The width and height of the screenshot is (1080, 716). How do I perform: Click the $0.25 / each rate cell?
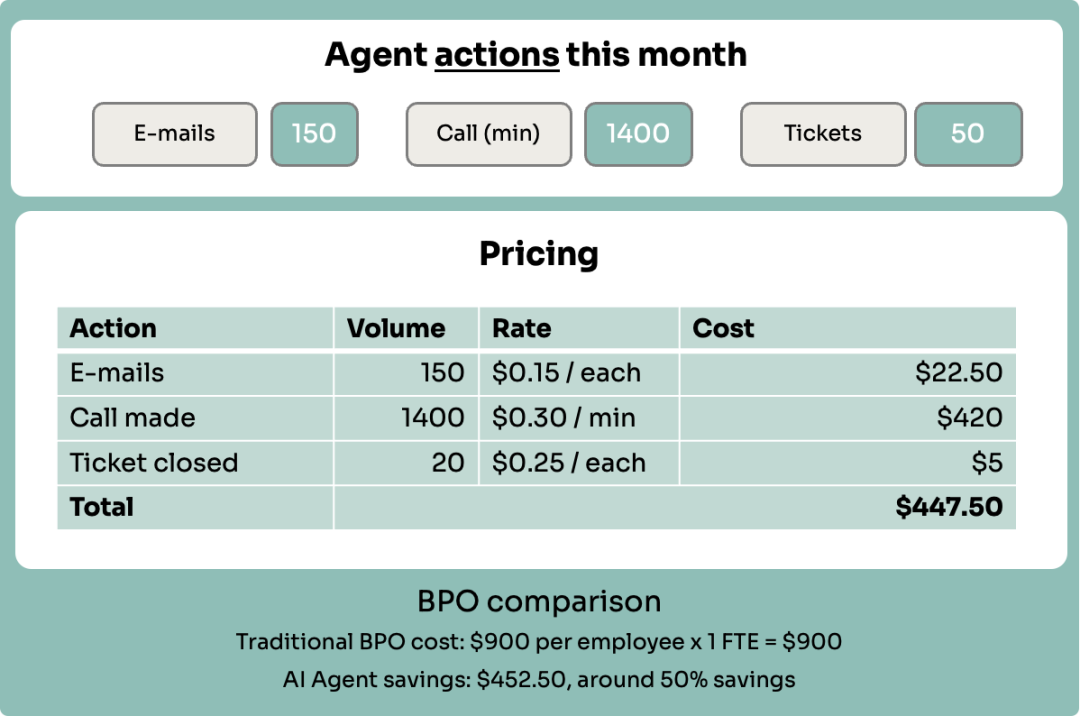pyautogui.click(x=579, y=463)
